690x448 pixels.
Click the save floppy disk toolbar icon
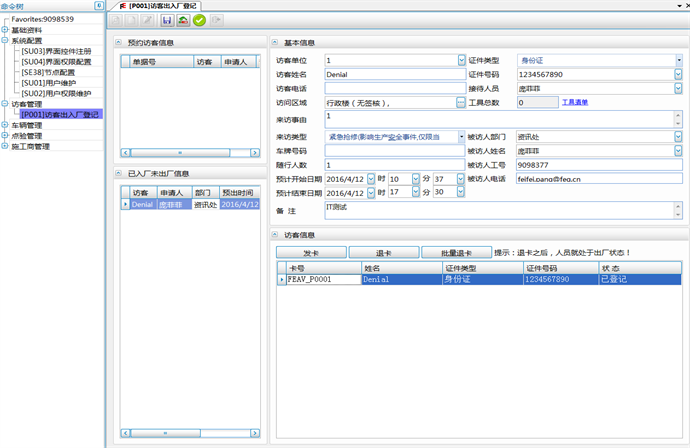click(168, 20)
